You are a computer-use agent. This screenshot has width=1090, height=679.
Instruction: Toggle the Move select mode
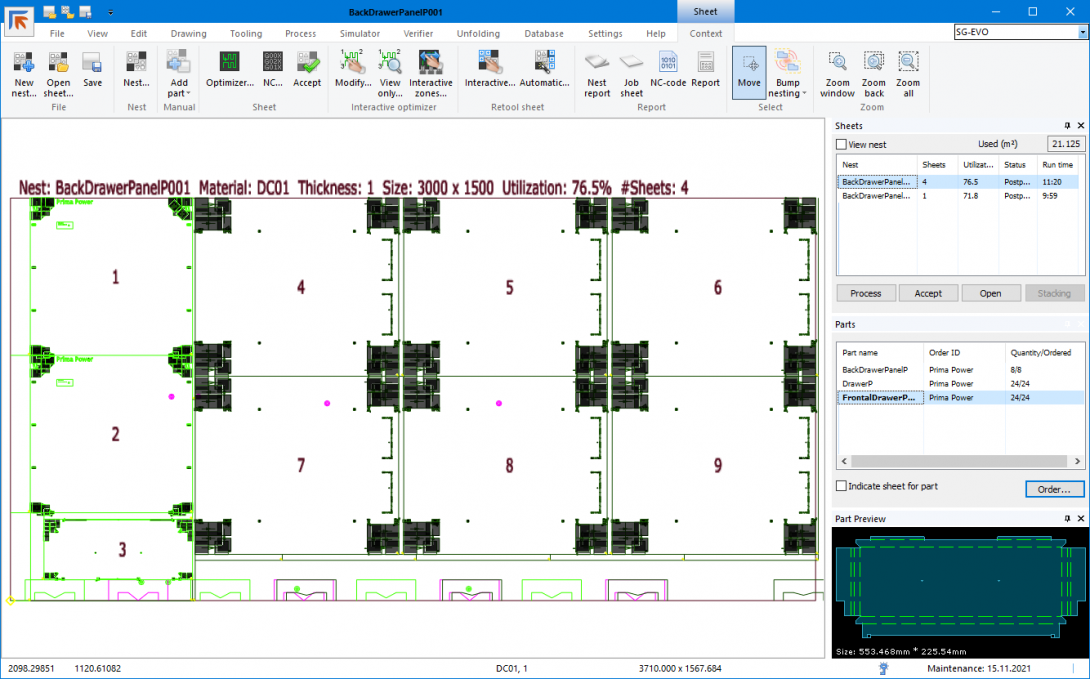coord(749,71)
